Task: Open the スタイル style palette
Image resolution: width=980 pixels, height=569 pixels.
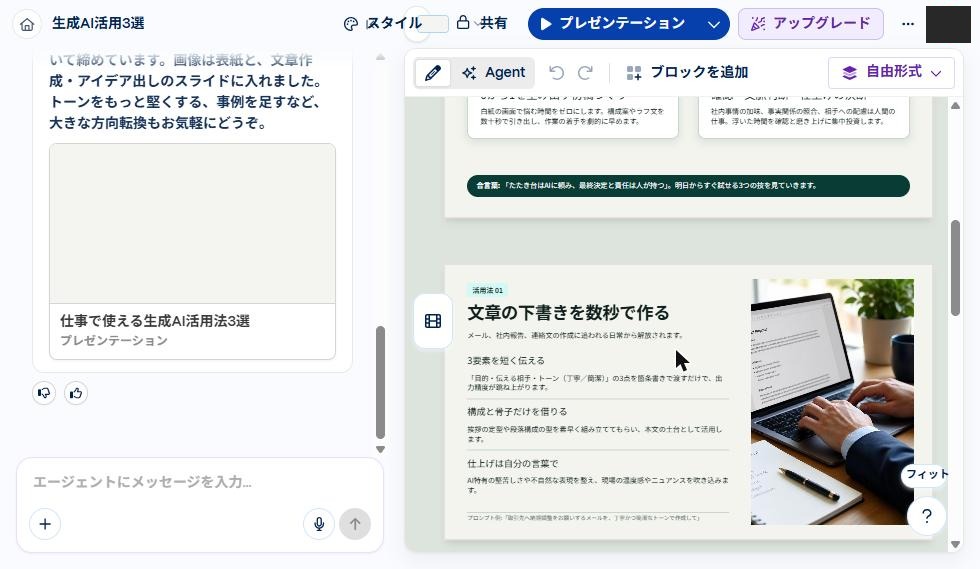Action: coord(382,24)
